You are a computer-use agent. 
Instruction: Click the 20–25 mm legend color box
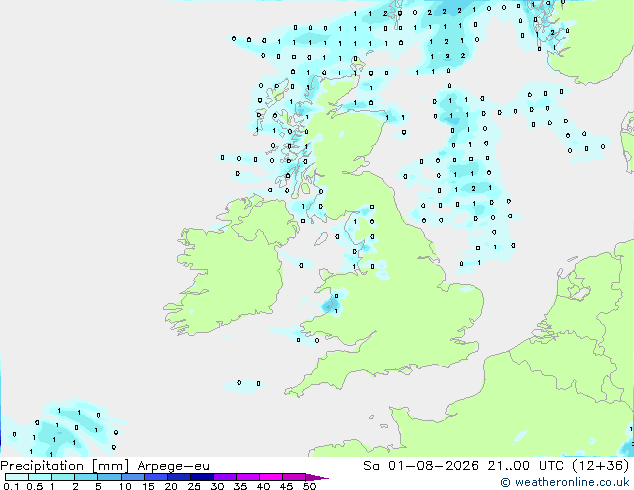tap(179, 477)
